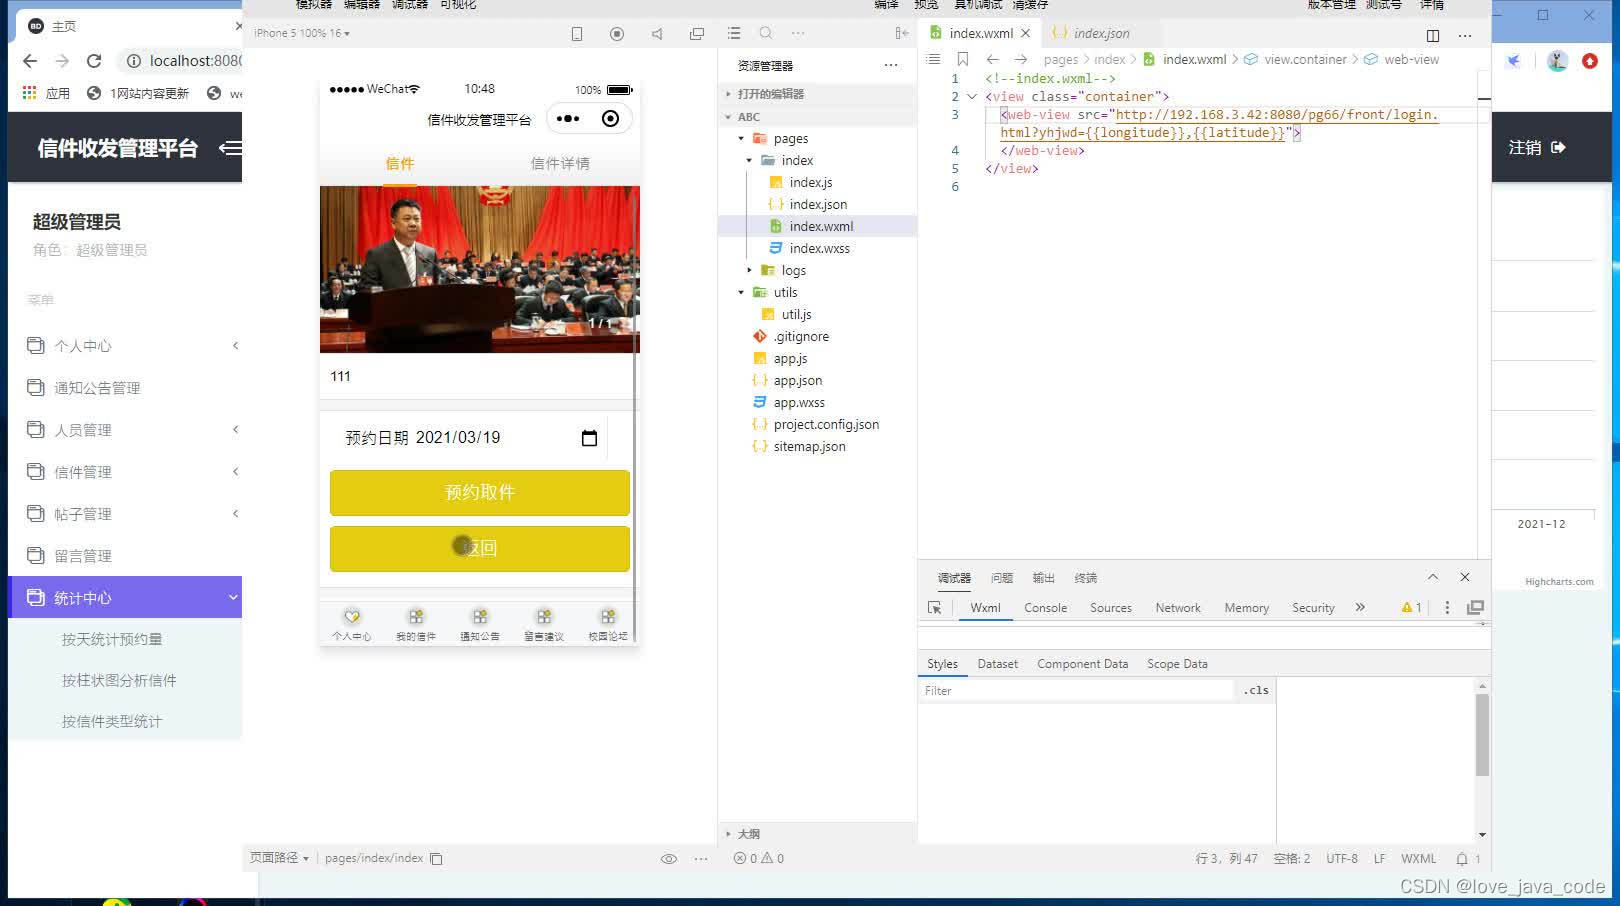The height and width of the screenshot is (906, 1620).
Task: Mute the simulator sound
Action: click(657, 34)
